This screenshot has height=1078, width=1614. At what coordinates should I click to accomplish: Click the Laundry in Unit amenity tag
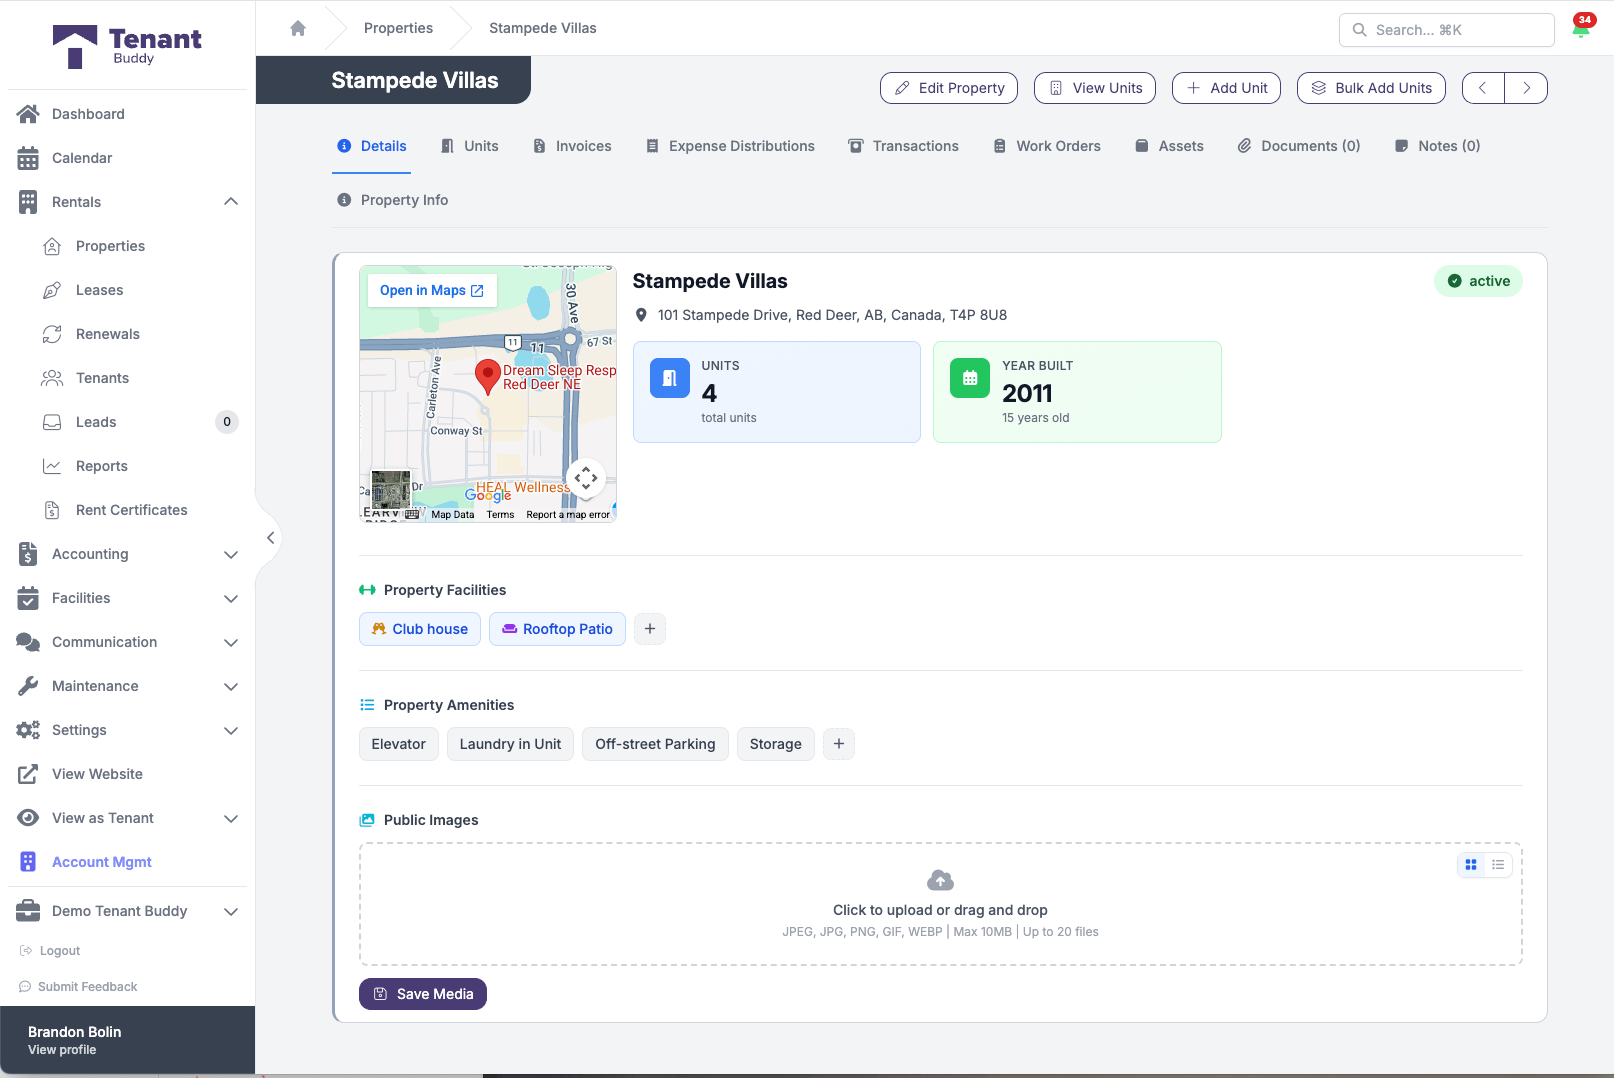510,744
